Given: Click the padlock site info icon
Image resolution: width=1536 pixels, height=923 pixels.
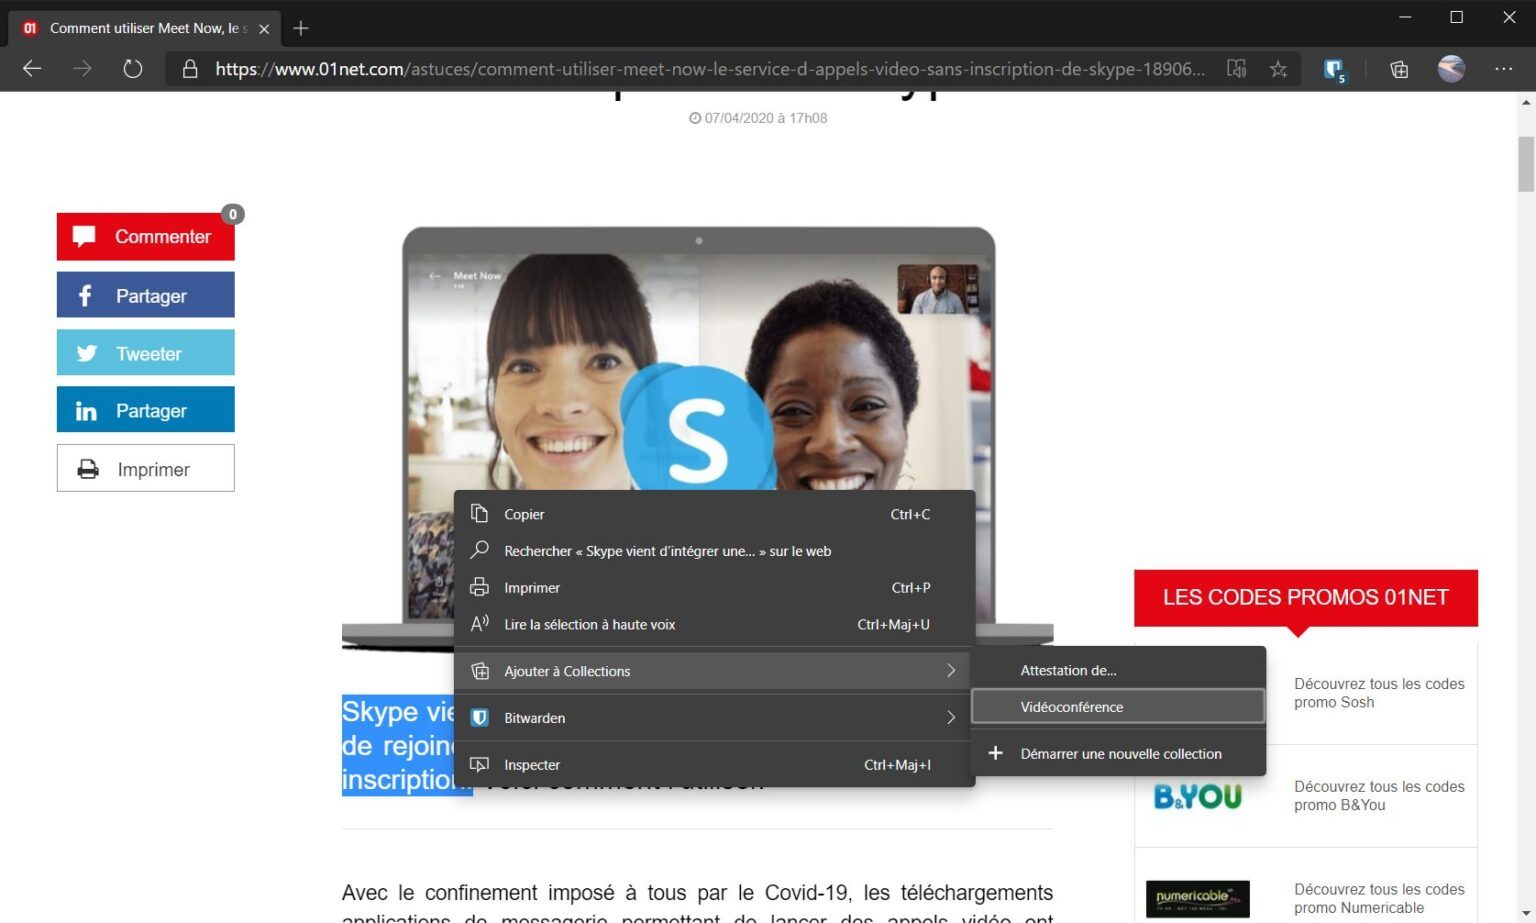Looking at the screenshot, I should click(x=190, y=69).
